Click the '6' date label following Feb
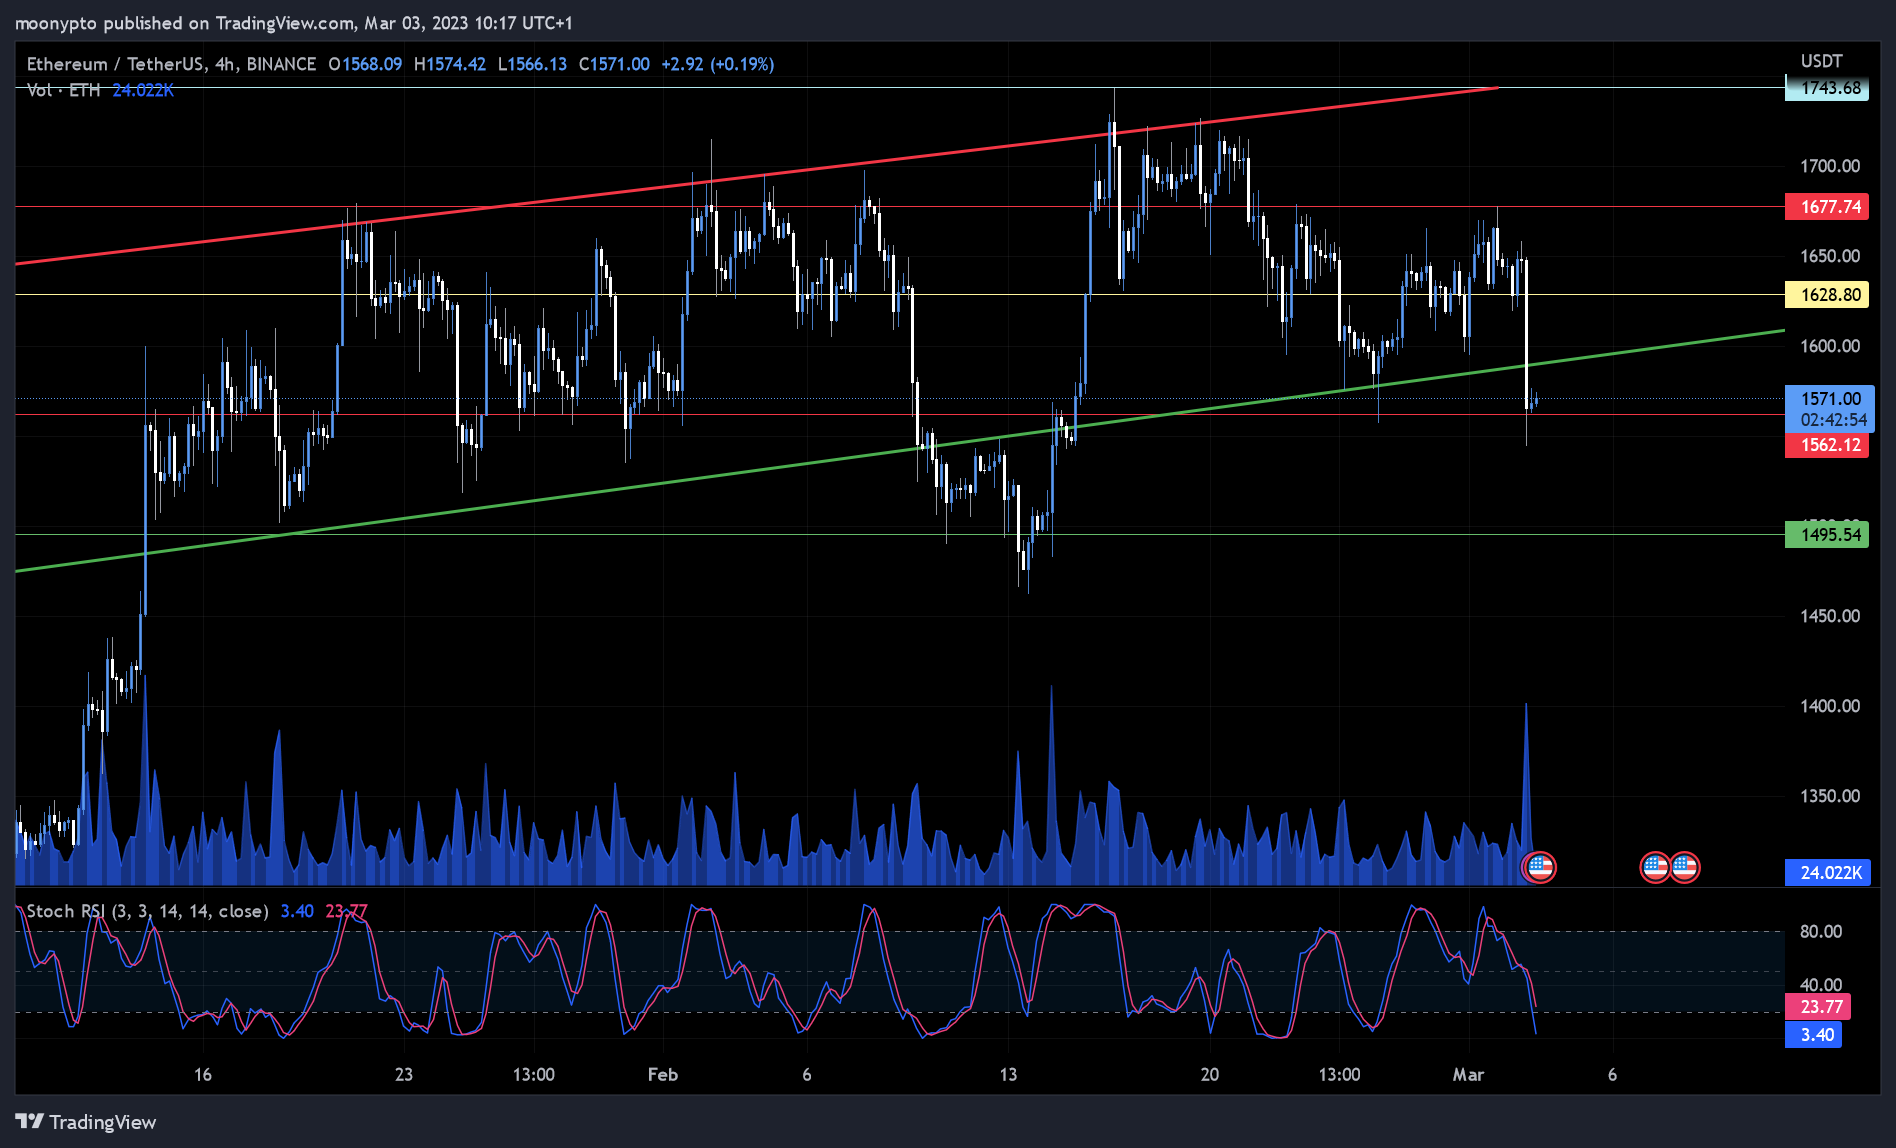Screen dimensions: 1896x1148 (x=807, y=1075)
